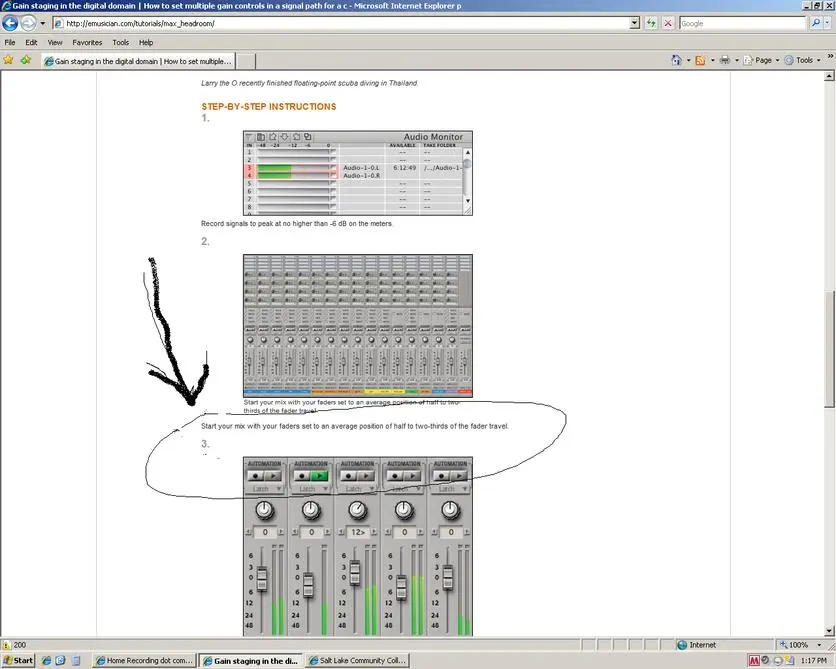Open the Favorites menu
This screenshot has height=669, width=836.
tap(87, 43)
